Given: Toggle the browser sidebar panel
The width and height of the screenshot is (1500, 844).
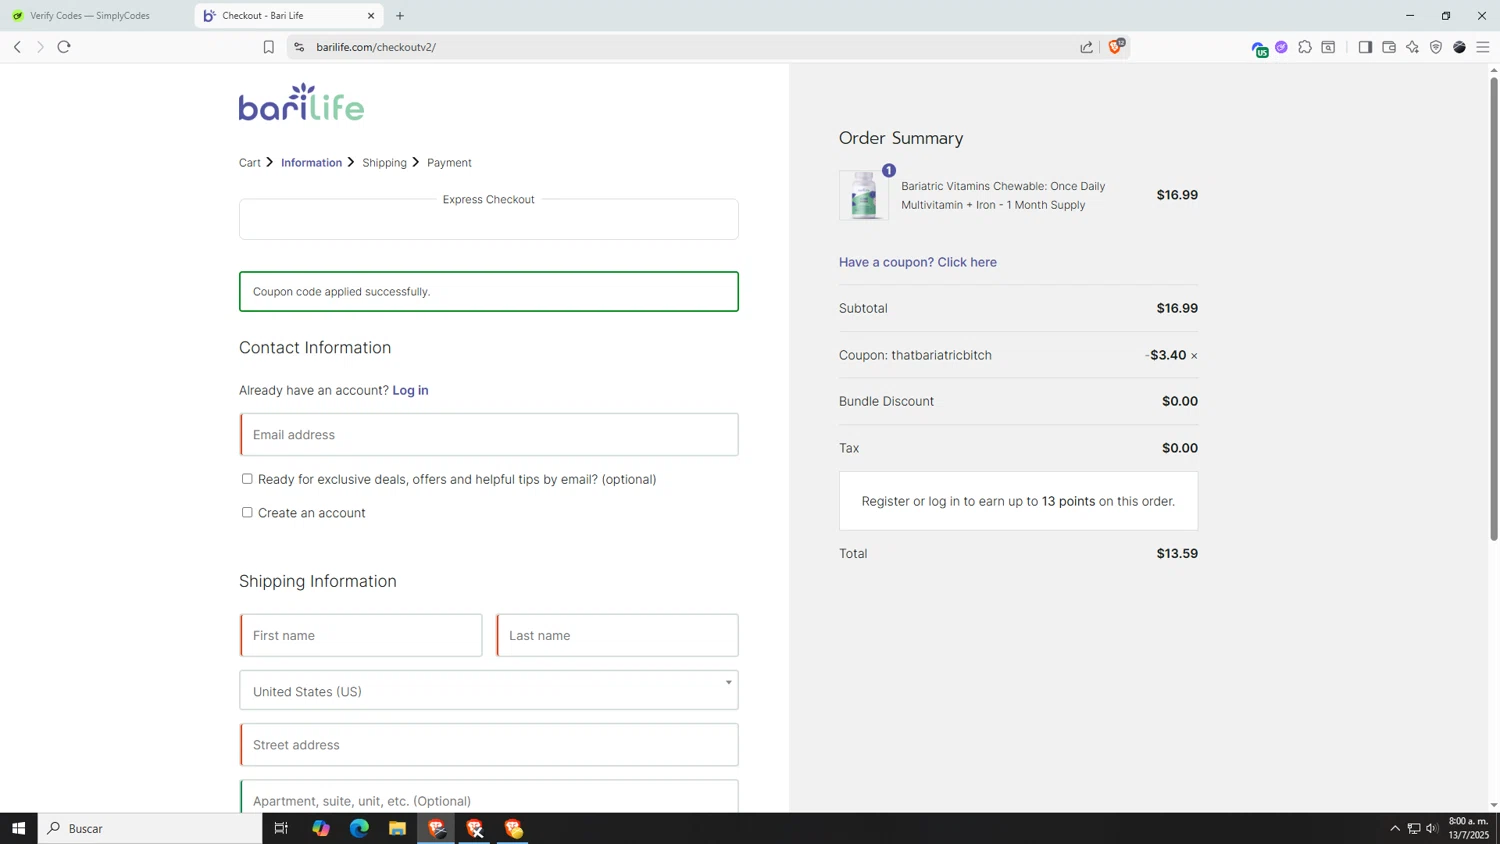Looking at the screenshot, I should click(x=1365, y=47).
